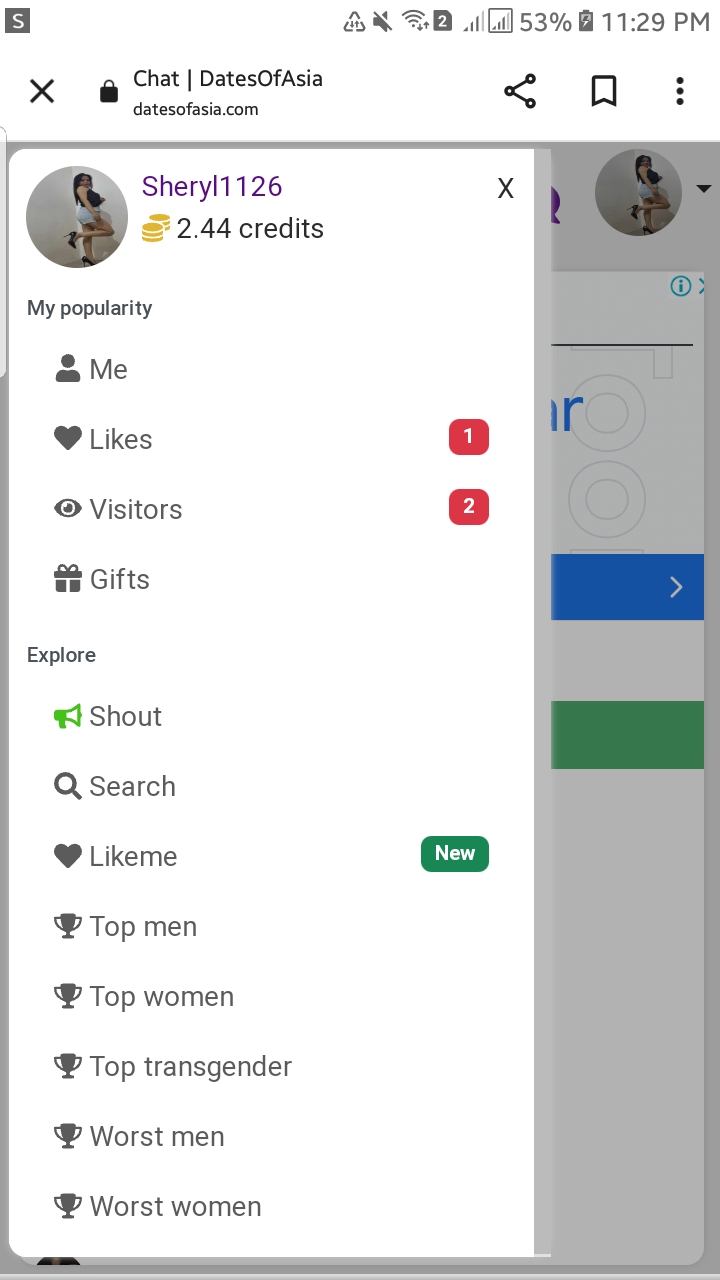Open the Sheryl1126 username link
Screen dimensions: 720x1280
pos(212,187)
